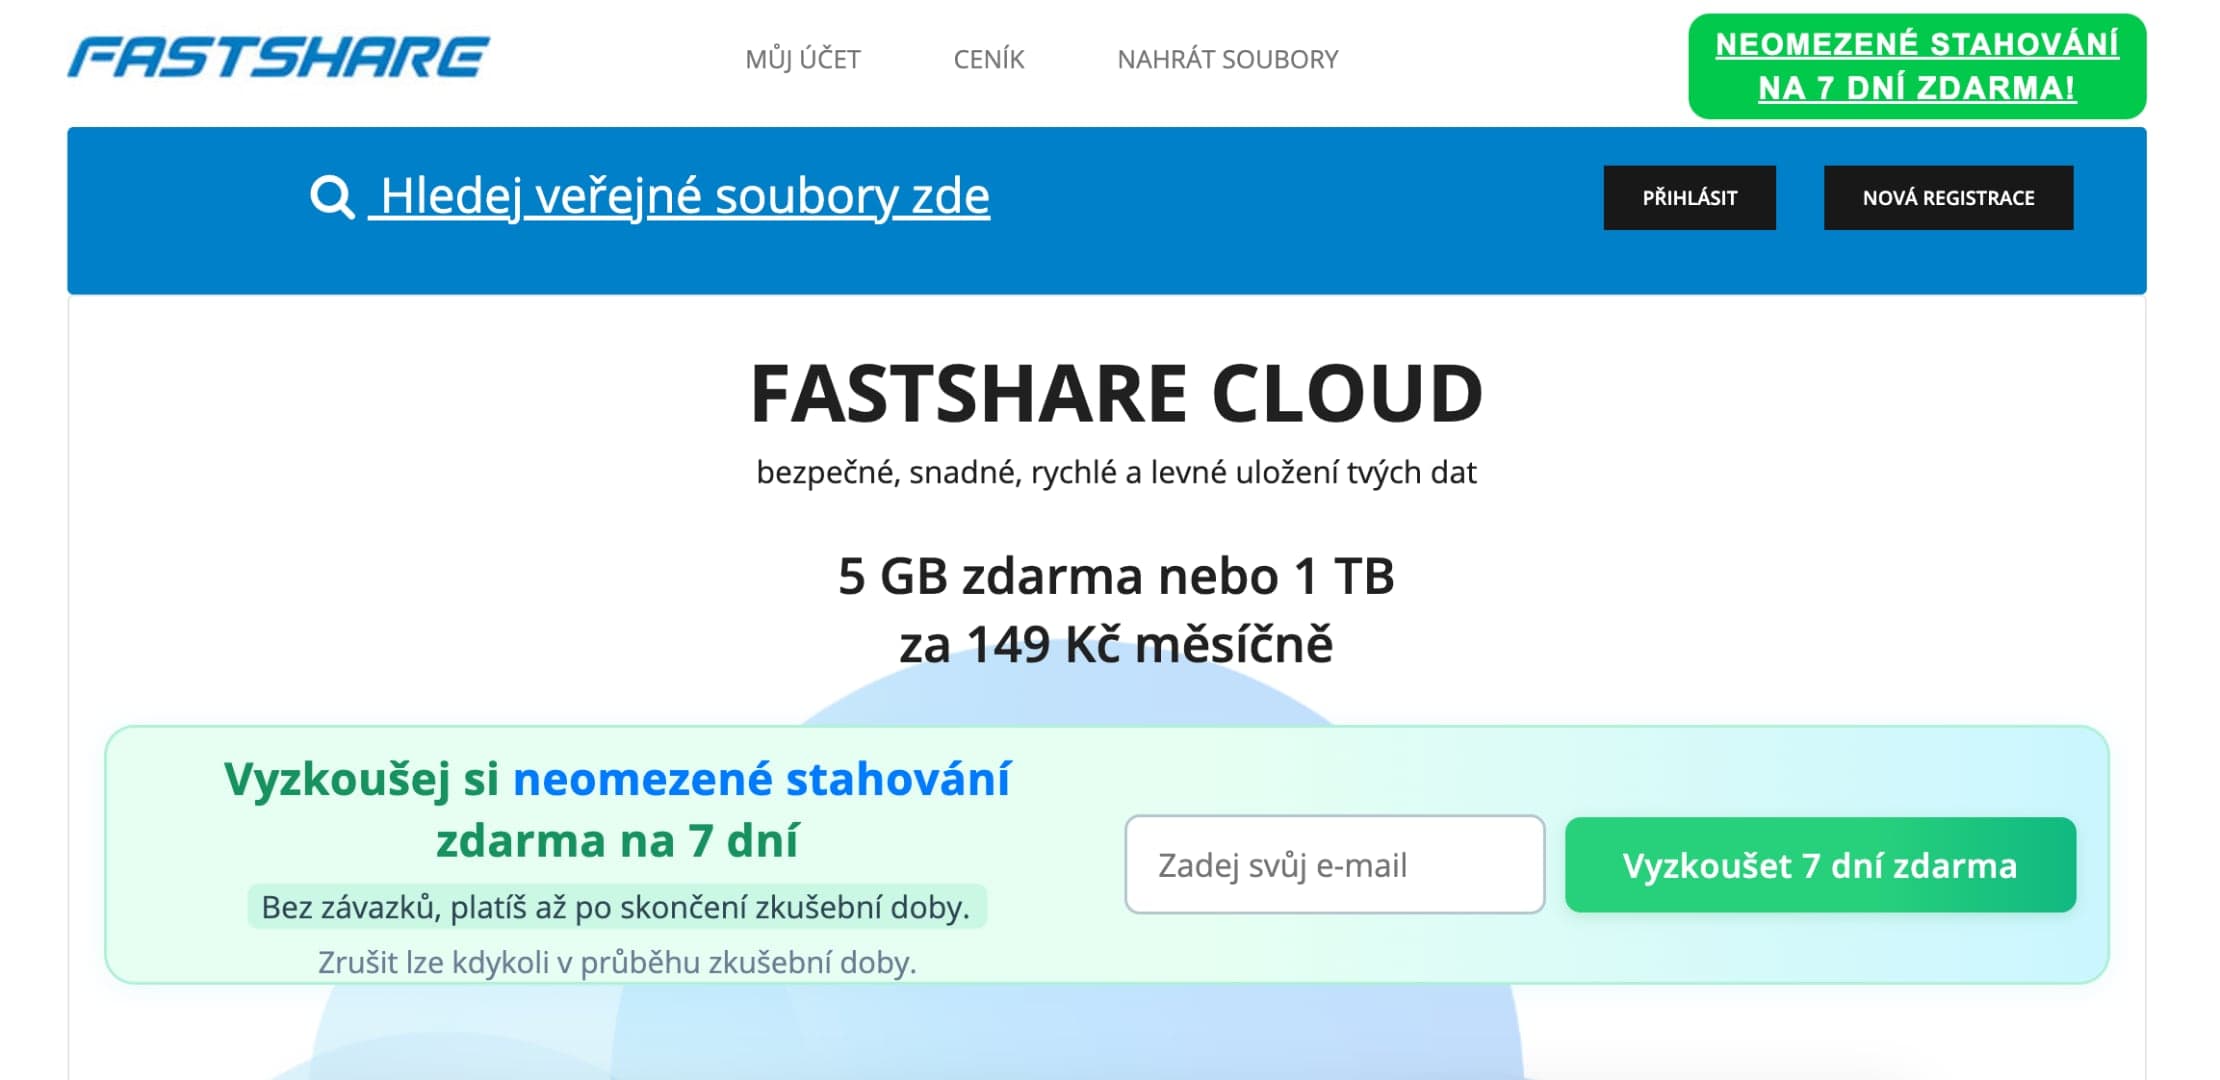
Task: Go to the CENÍK page
Action: pyautogui.click(x=989, y=59)
